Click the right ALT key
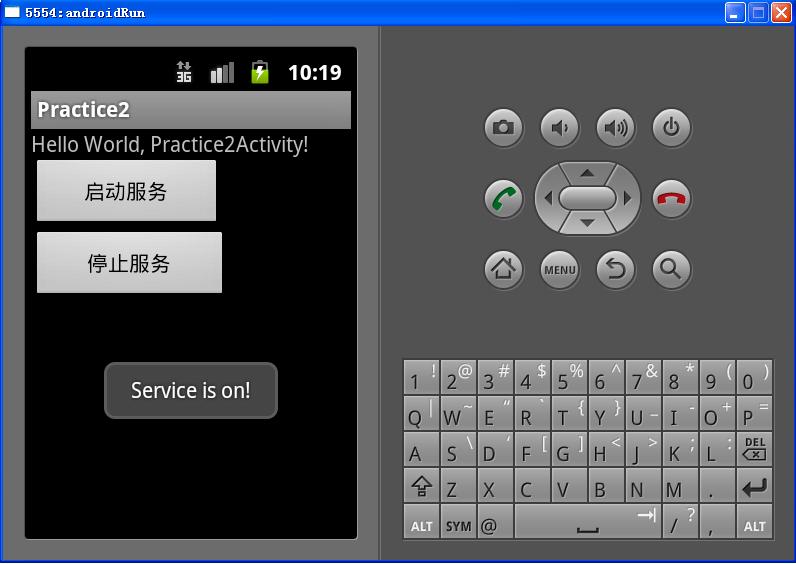Screen dimensions: 796x564 pyautogui.click(x=754, y=521)
